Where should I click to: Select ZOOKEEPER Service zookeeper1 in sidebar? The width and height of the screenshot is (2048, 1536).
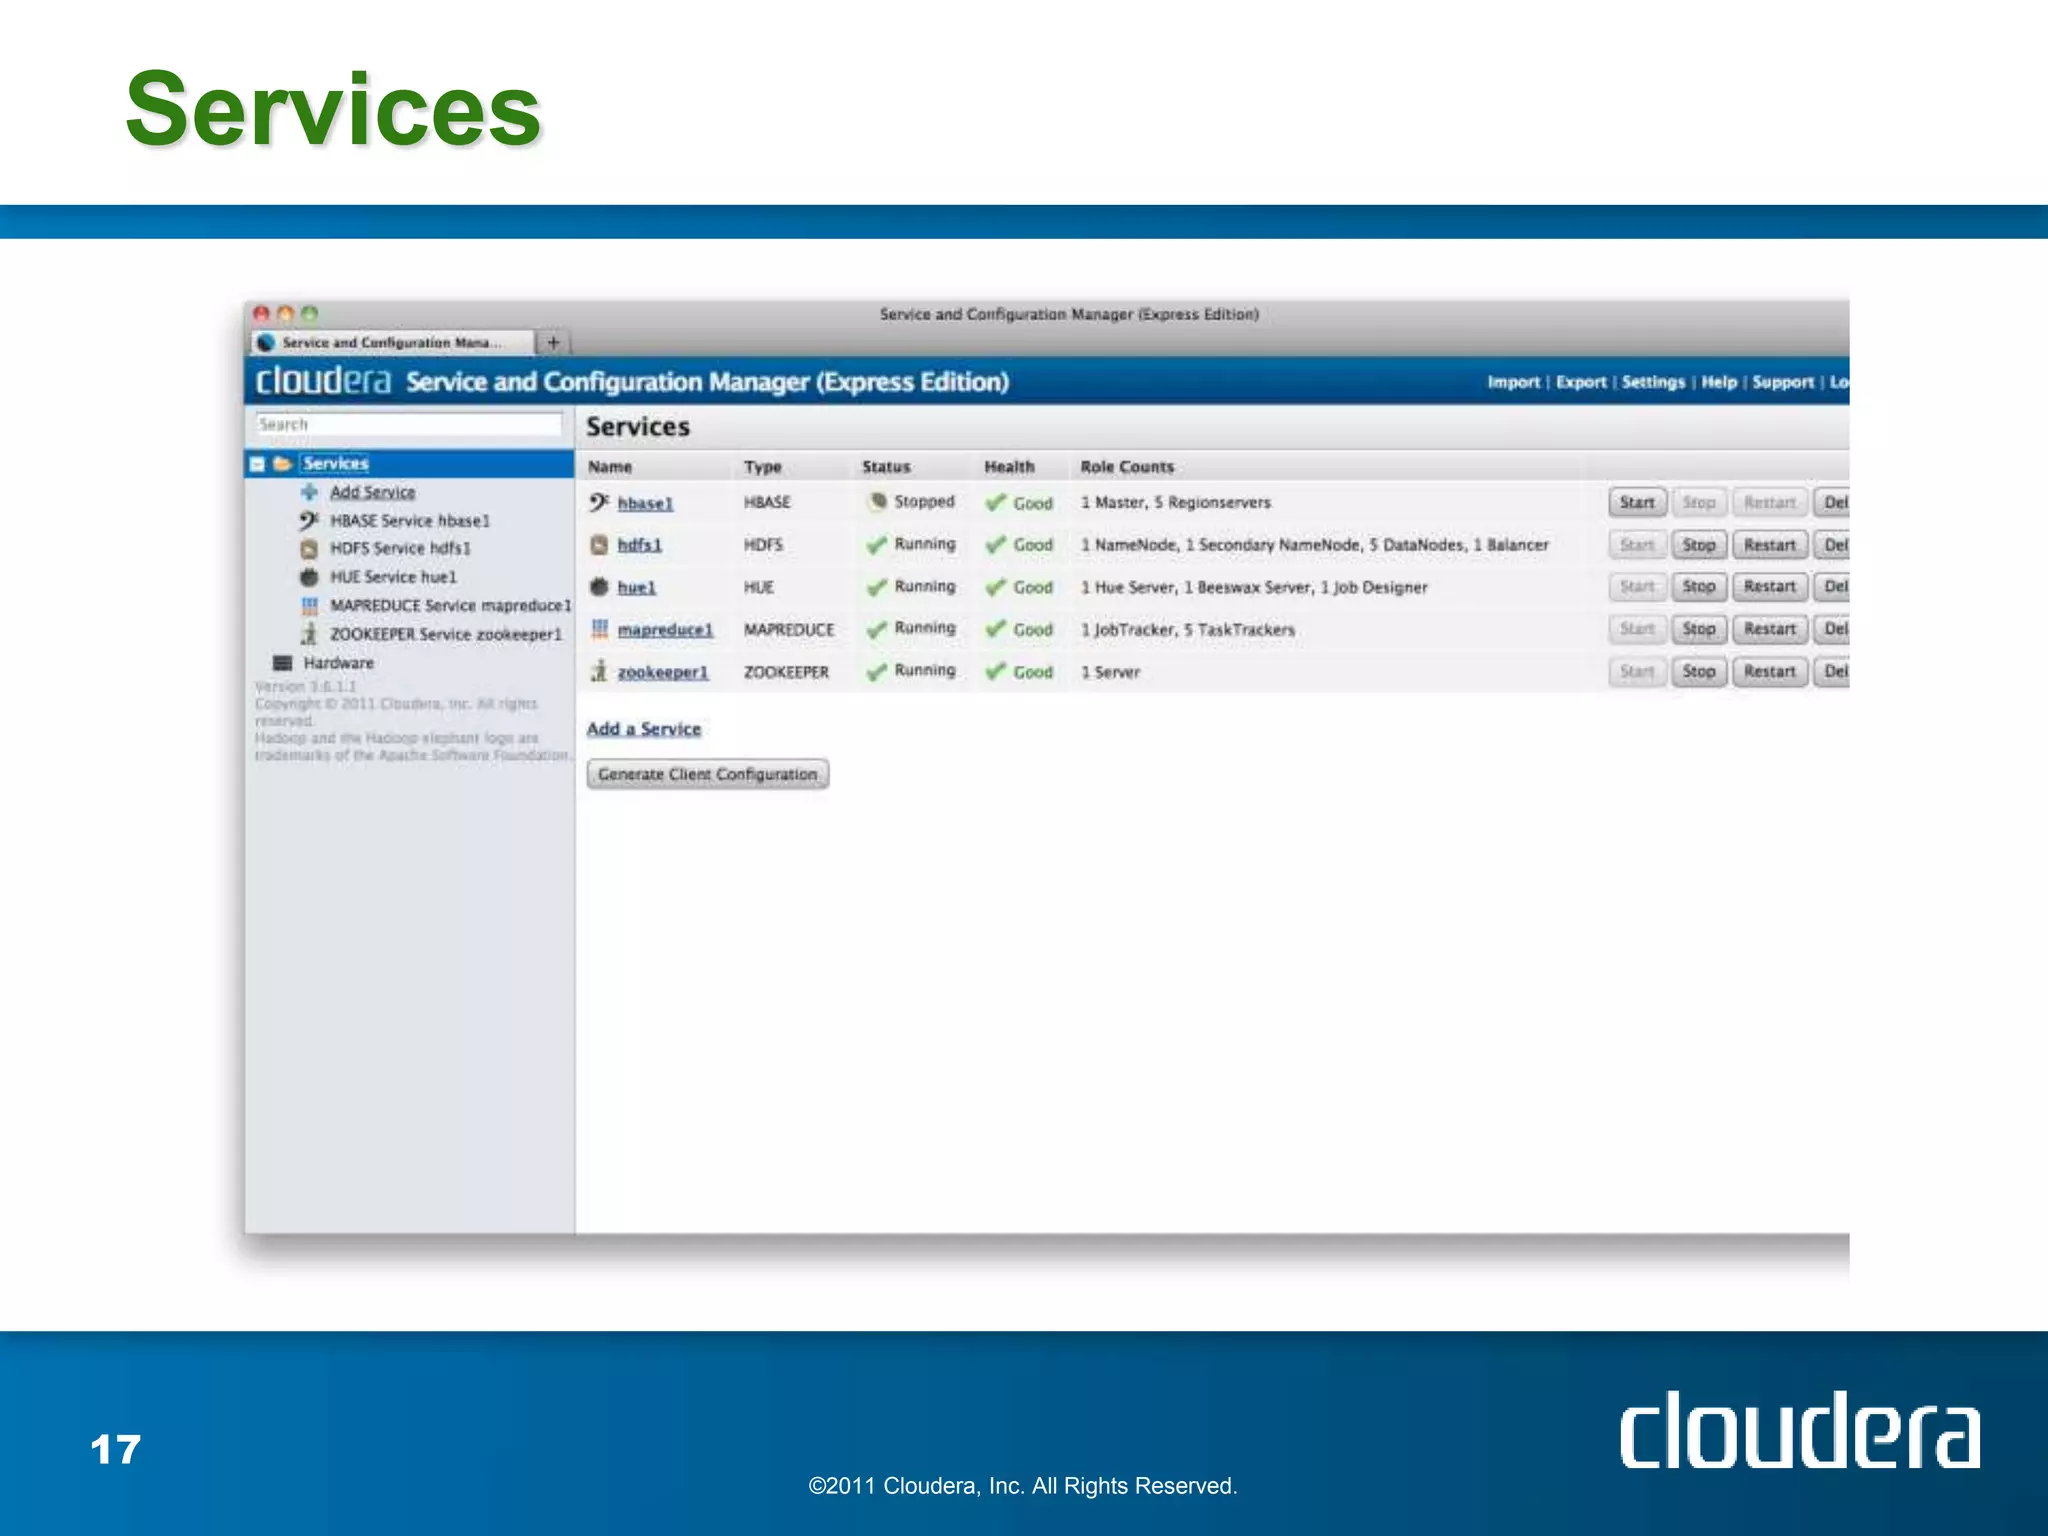pos(446,634)
